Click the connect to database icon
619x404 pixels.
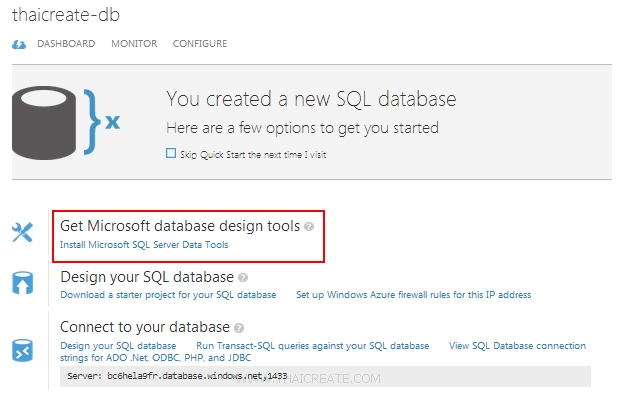[22, 349]
